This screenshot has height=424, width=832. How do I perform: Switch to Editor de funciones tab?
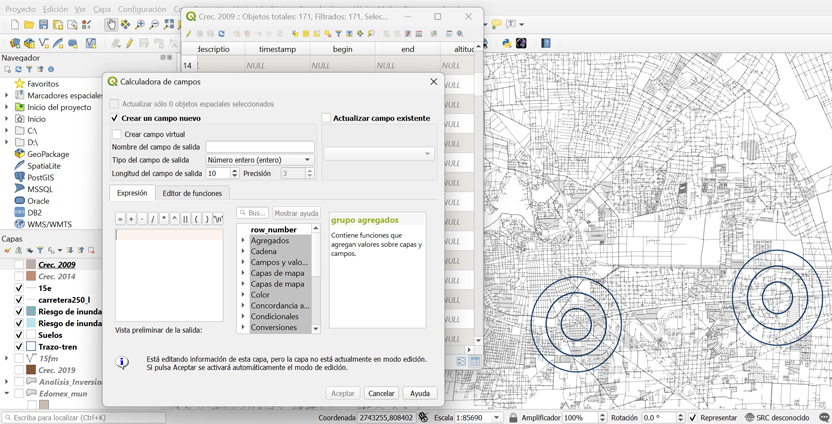point(192,193)
